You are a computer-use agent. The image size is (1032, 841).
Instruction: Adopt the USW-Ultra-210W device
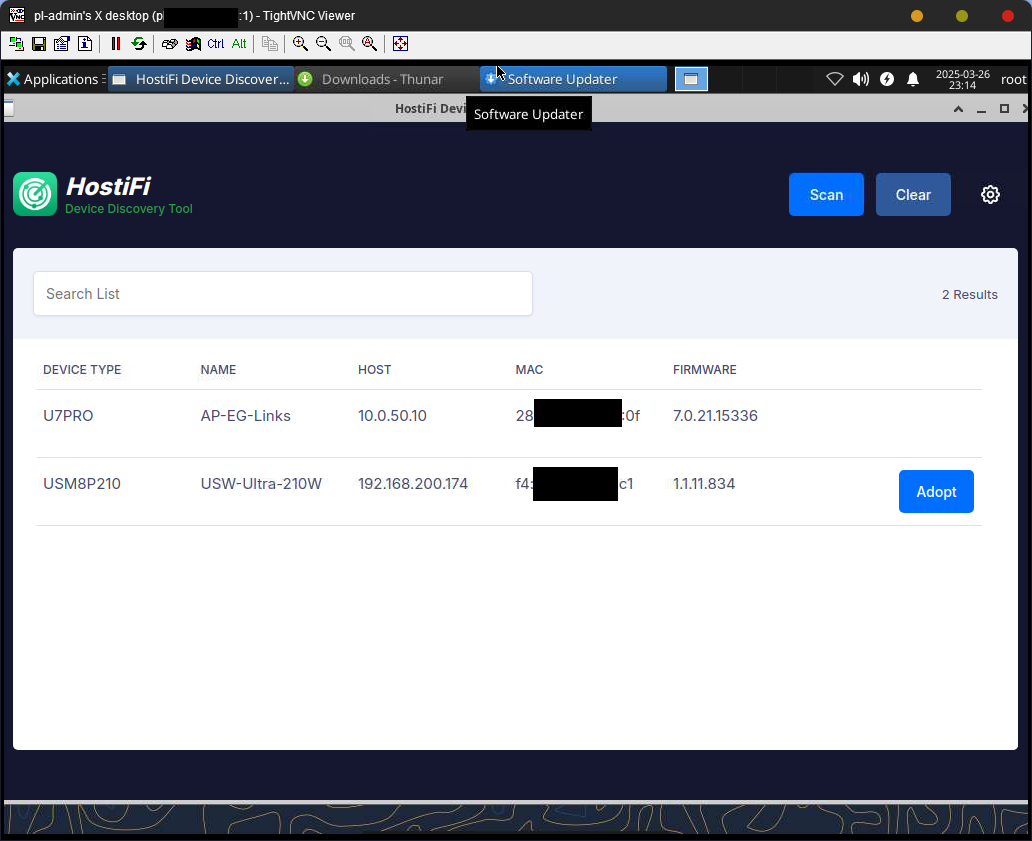point(935,492)
